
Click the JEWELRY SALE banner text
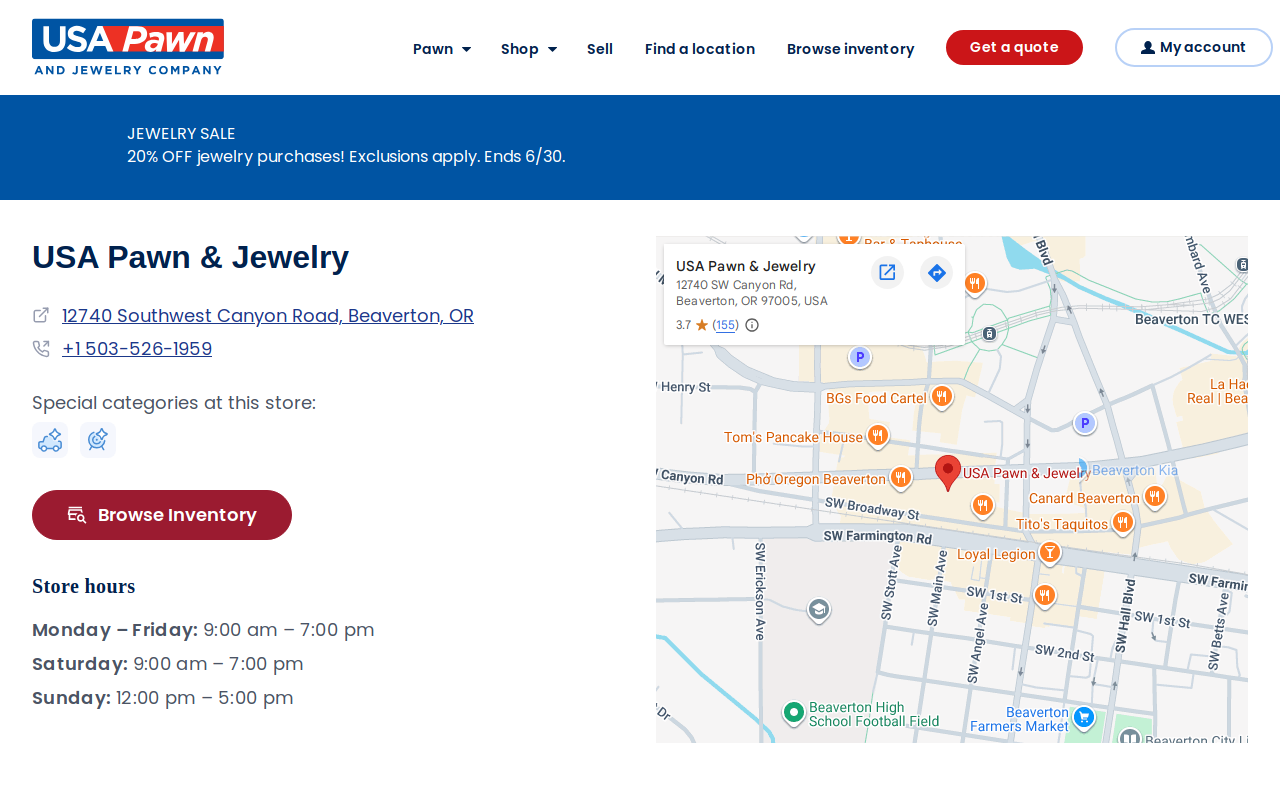pos(181,133)
